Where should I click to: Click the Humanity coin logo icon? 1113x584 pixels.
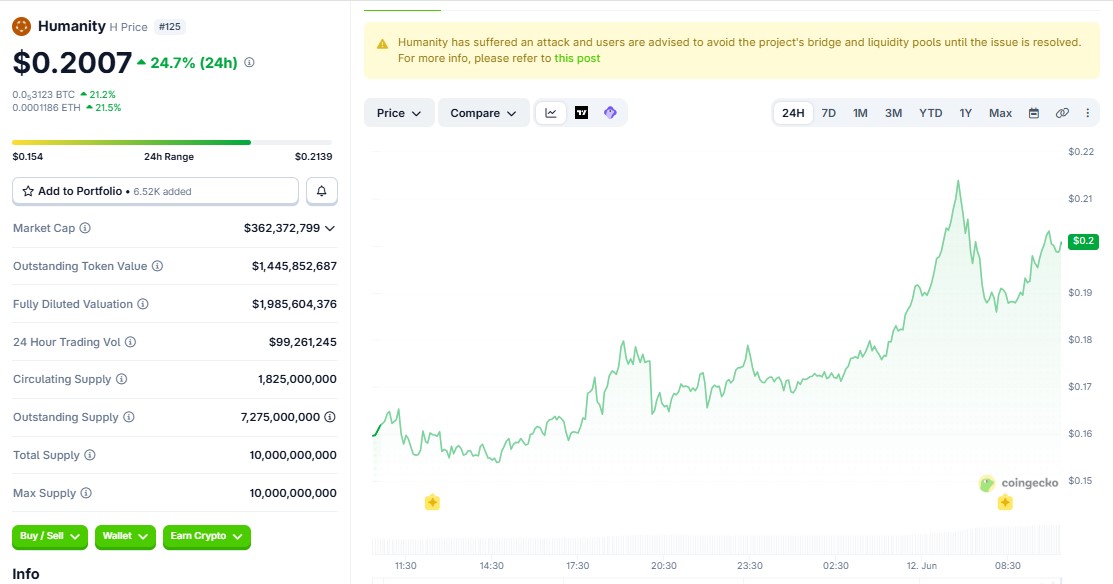pyautogui.click(x=21, y=27)
